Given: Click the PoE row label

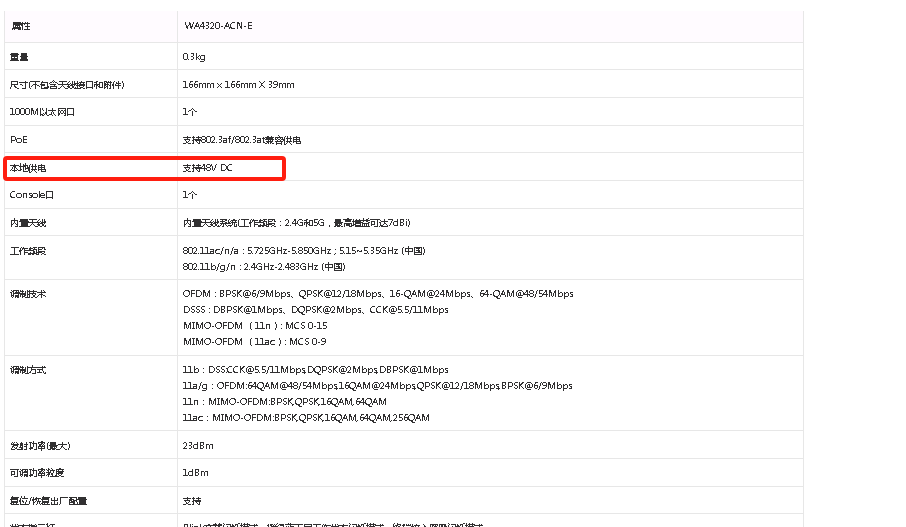Looking at the screenshot, I should pos(18,139).
